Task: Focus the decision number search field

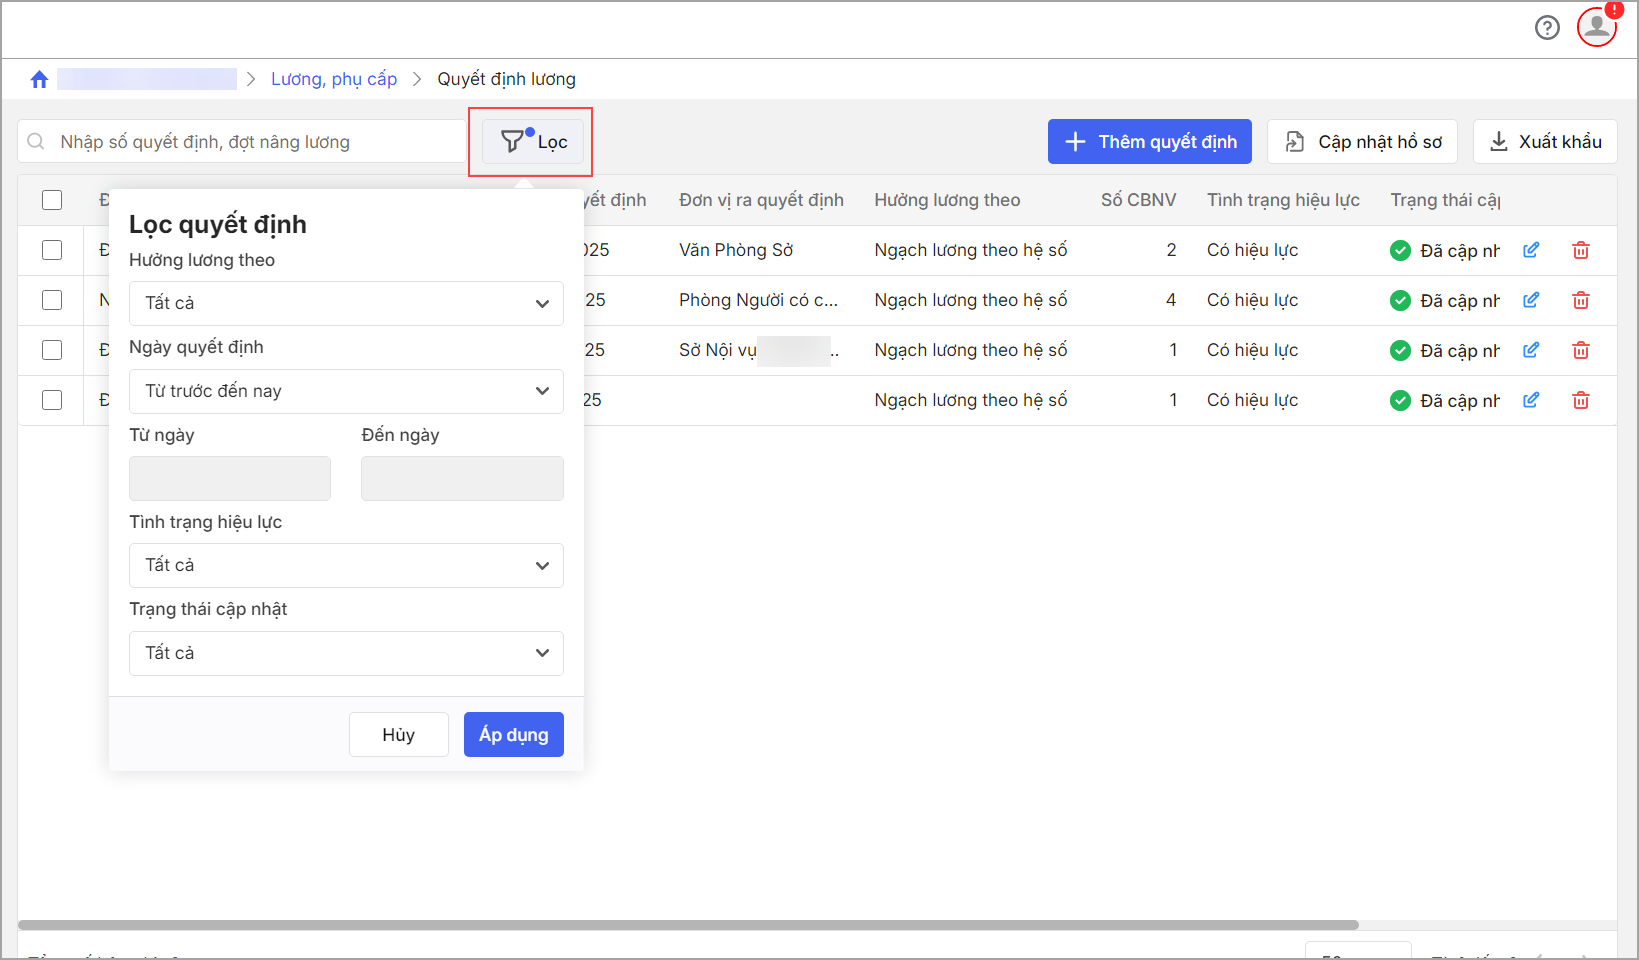Action: click(250, 142)
